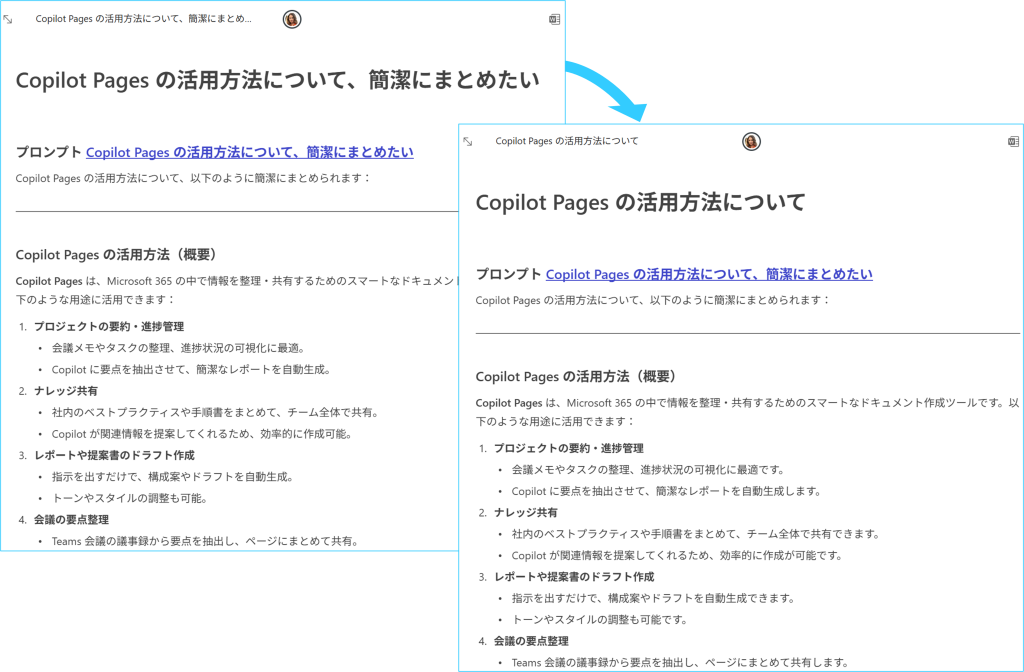Open the prompt link in the front window
The image size is (1024, 672).
[x=709, y=274]
